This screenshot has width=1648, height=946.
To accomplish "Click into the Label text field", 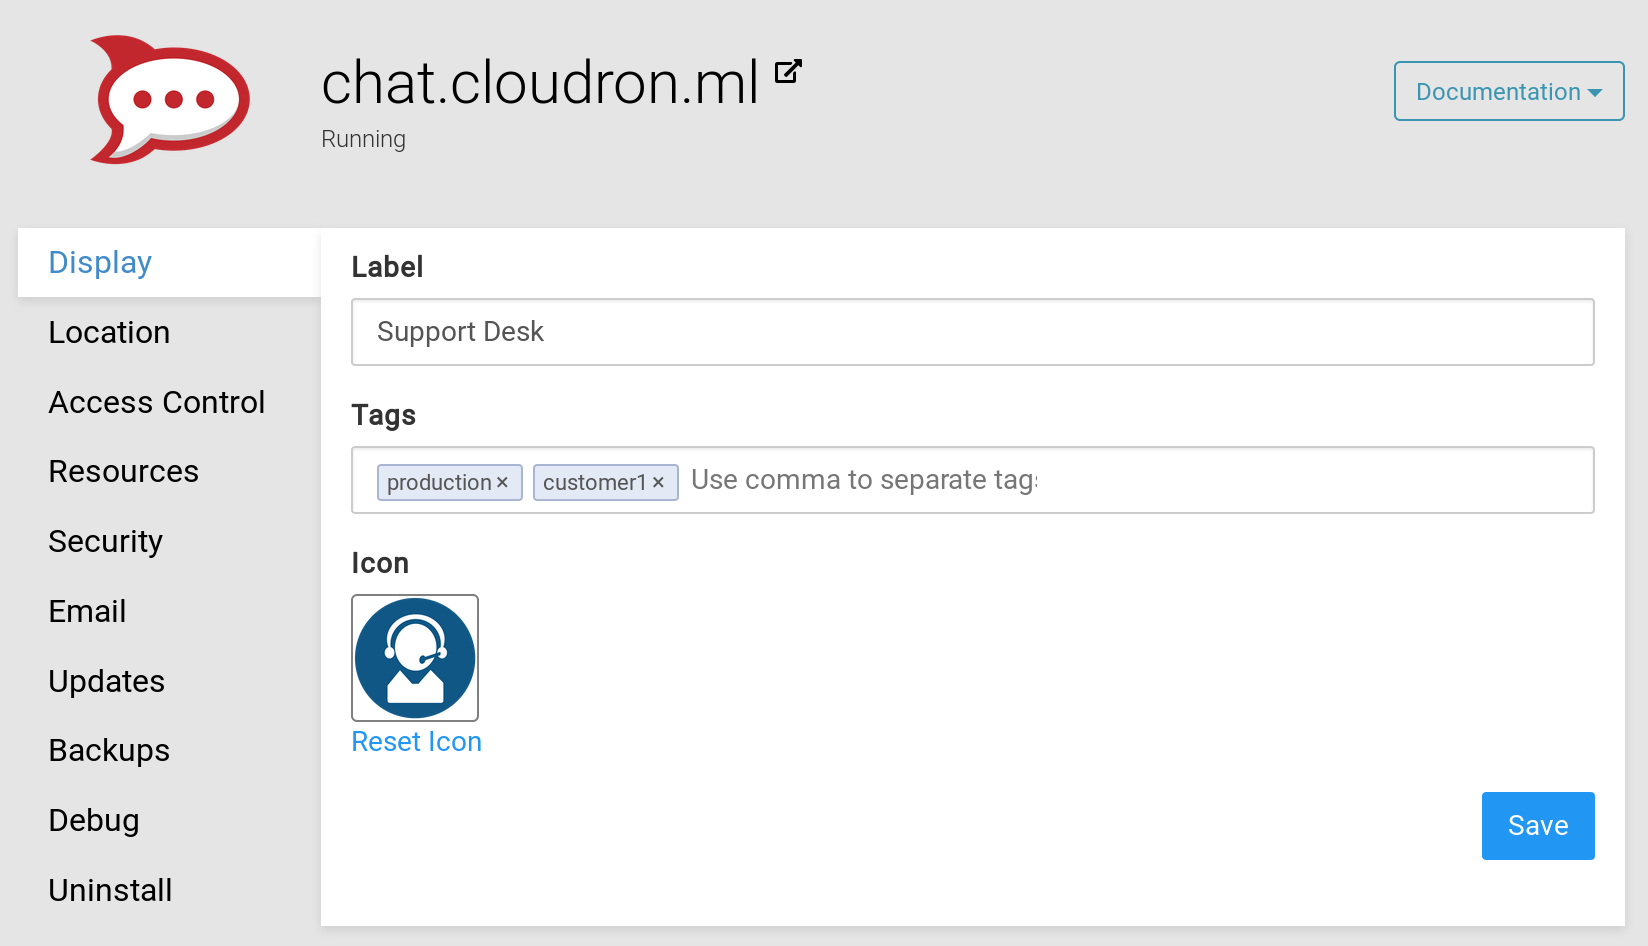I will (x=972, y=332).
